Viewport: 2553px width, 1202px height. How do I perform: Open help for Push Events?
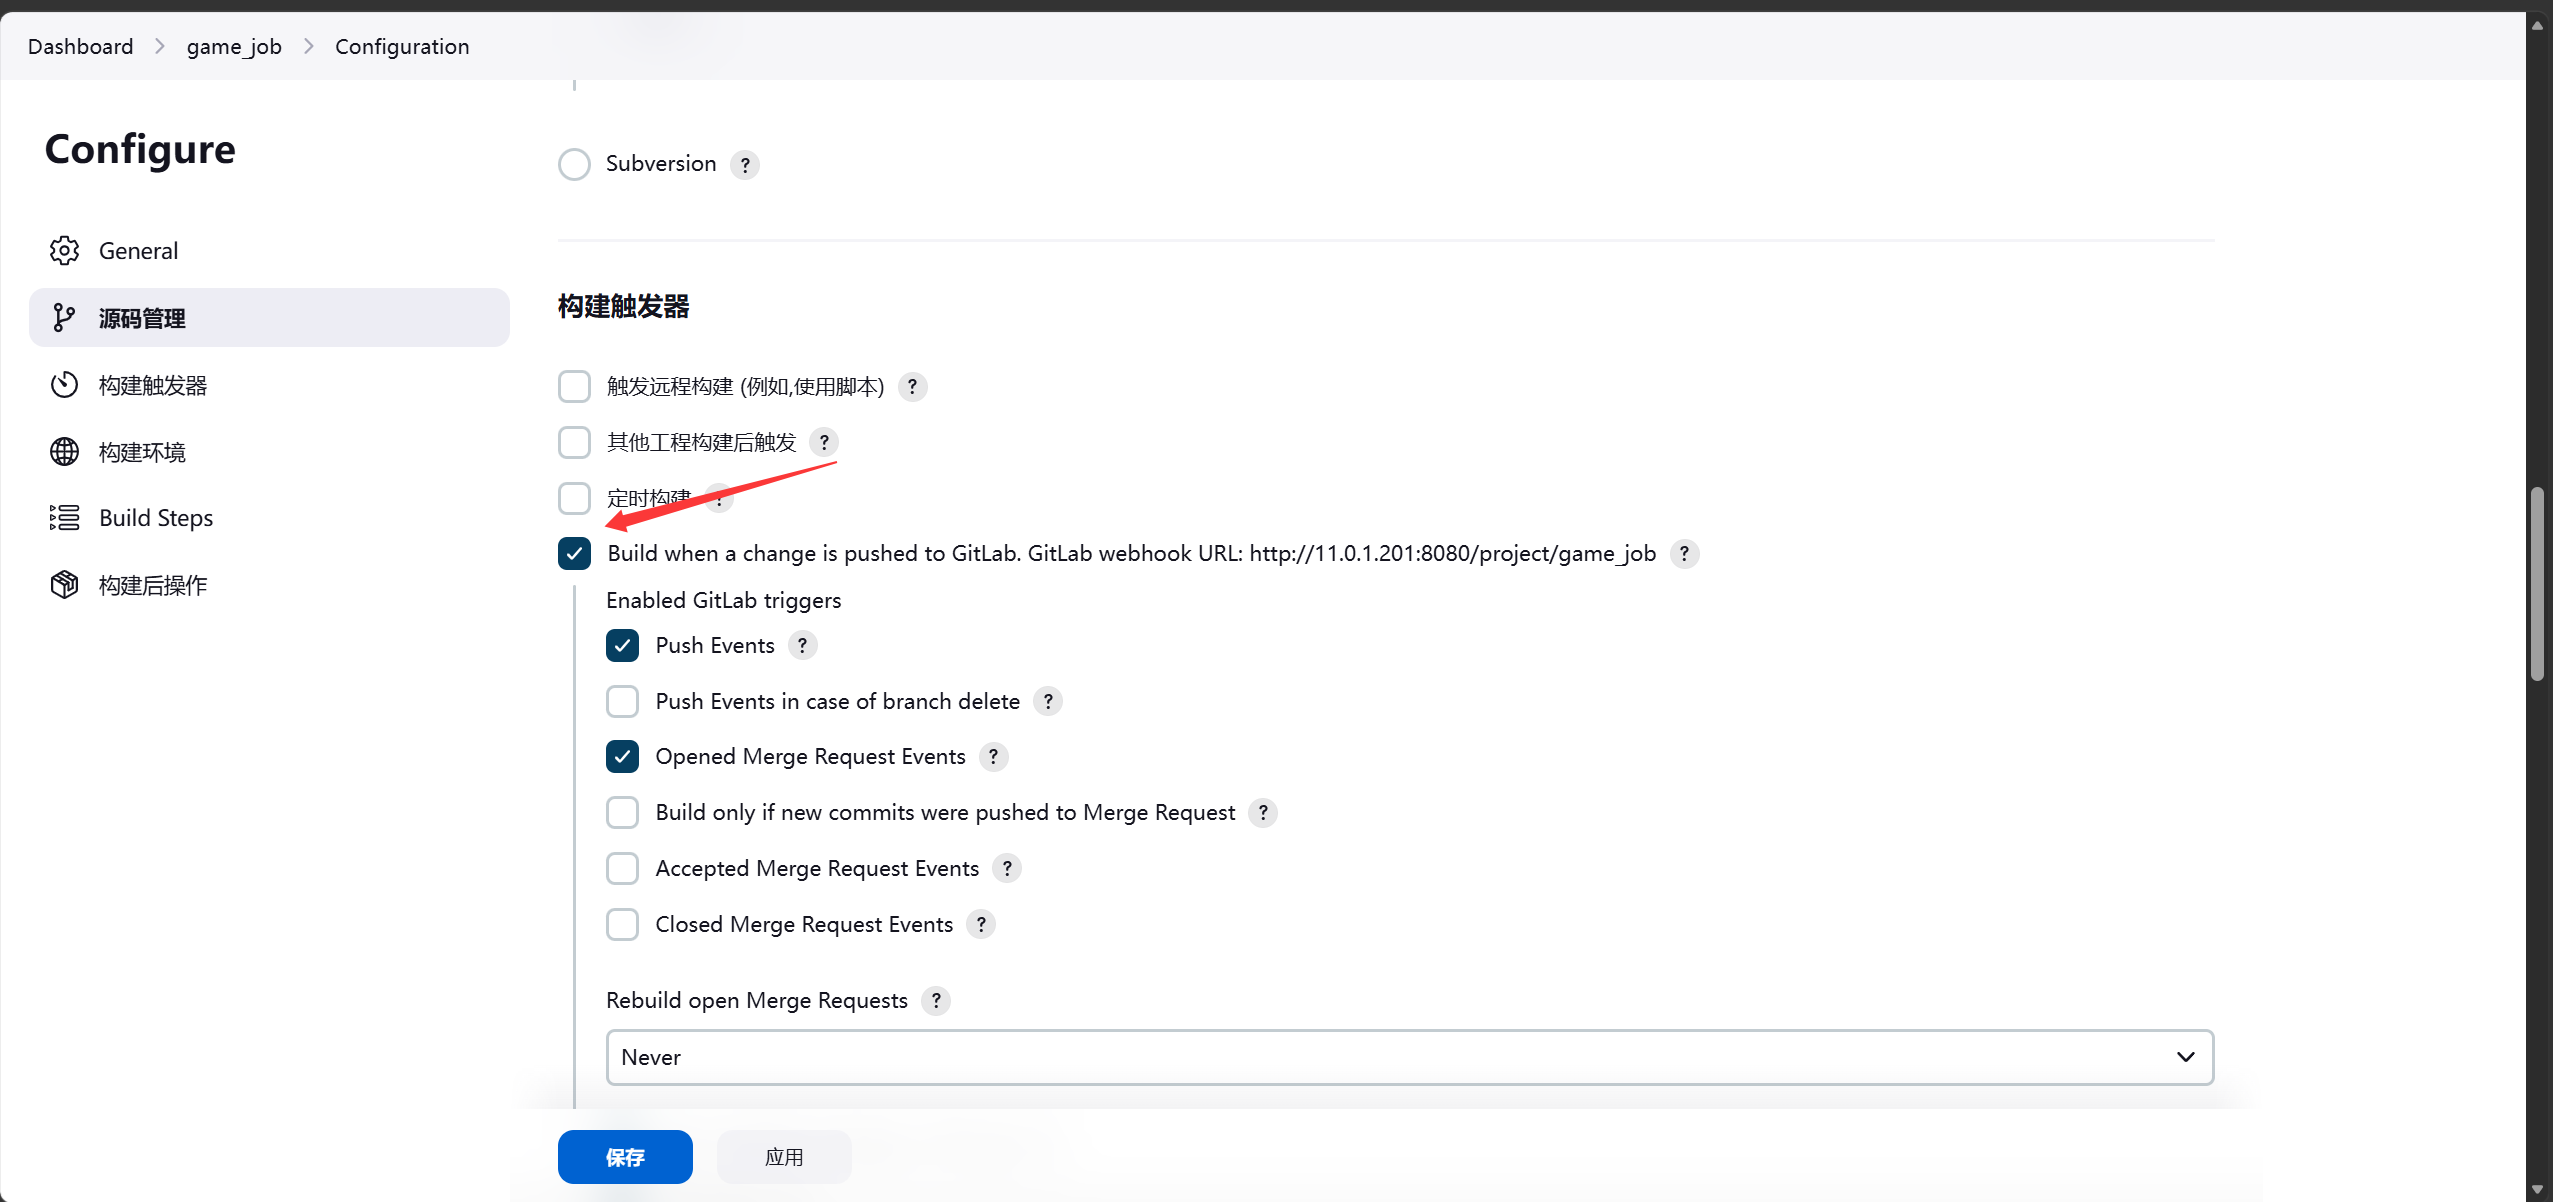pos(802,646)
